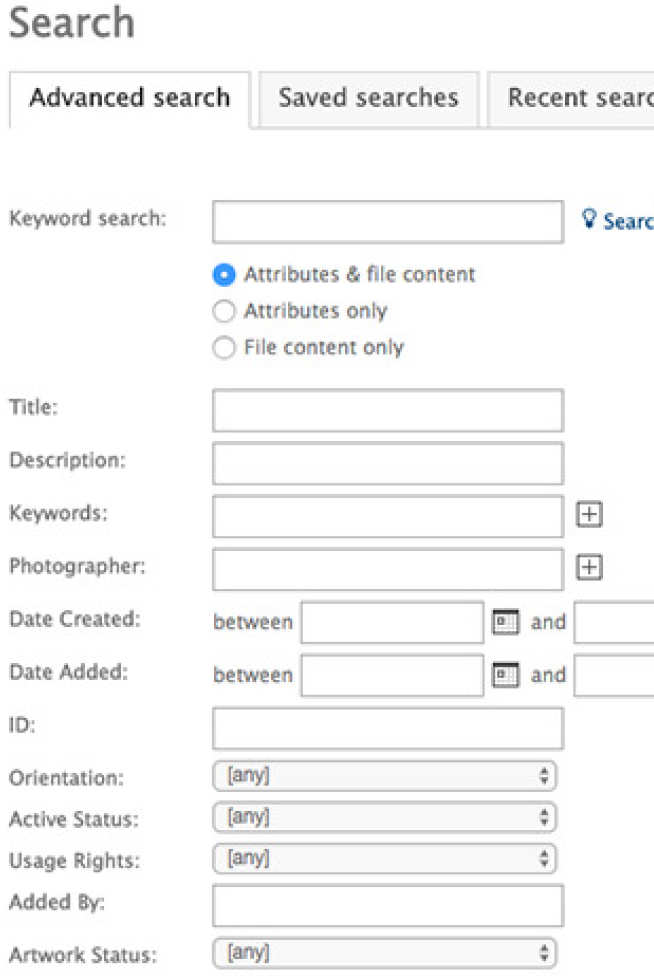Image resolution: width=654 pixels, height=976 pixels.
Task: Click the lightbulb search tips icon
Action: pos(589,219)
